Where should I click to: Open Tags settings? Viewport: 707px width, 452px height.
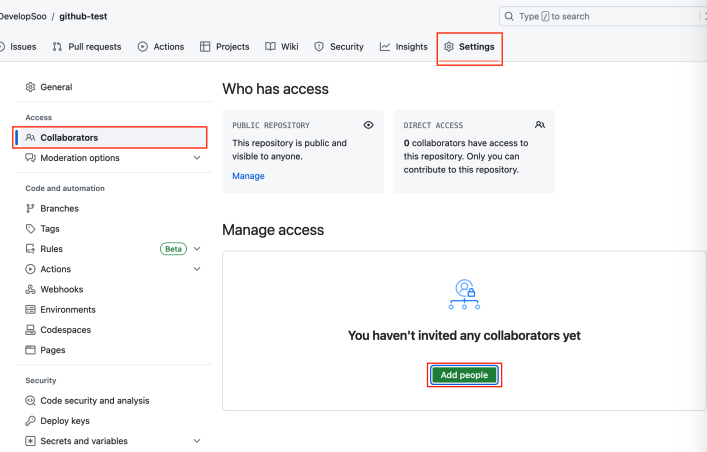113,229
